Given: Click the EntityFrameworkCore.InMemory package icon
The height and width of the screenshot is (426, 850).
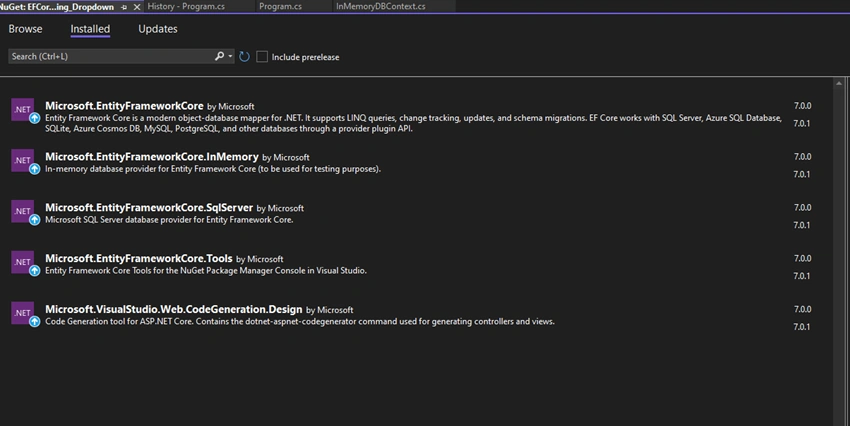Looking at the screenshot, I should [23, 160].
